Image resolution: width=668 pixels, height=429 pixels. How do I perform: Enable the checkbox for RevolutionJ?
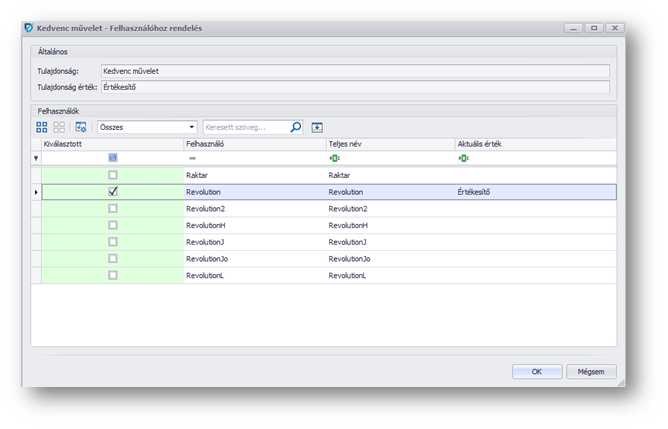(113, 242)
